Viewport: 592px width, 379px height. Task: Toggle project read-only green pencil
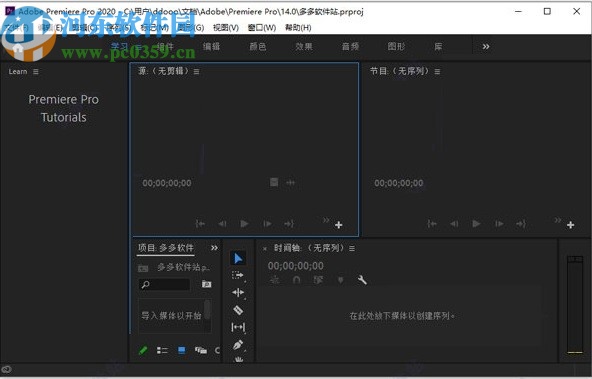(x=143, y=350)
